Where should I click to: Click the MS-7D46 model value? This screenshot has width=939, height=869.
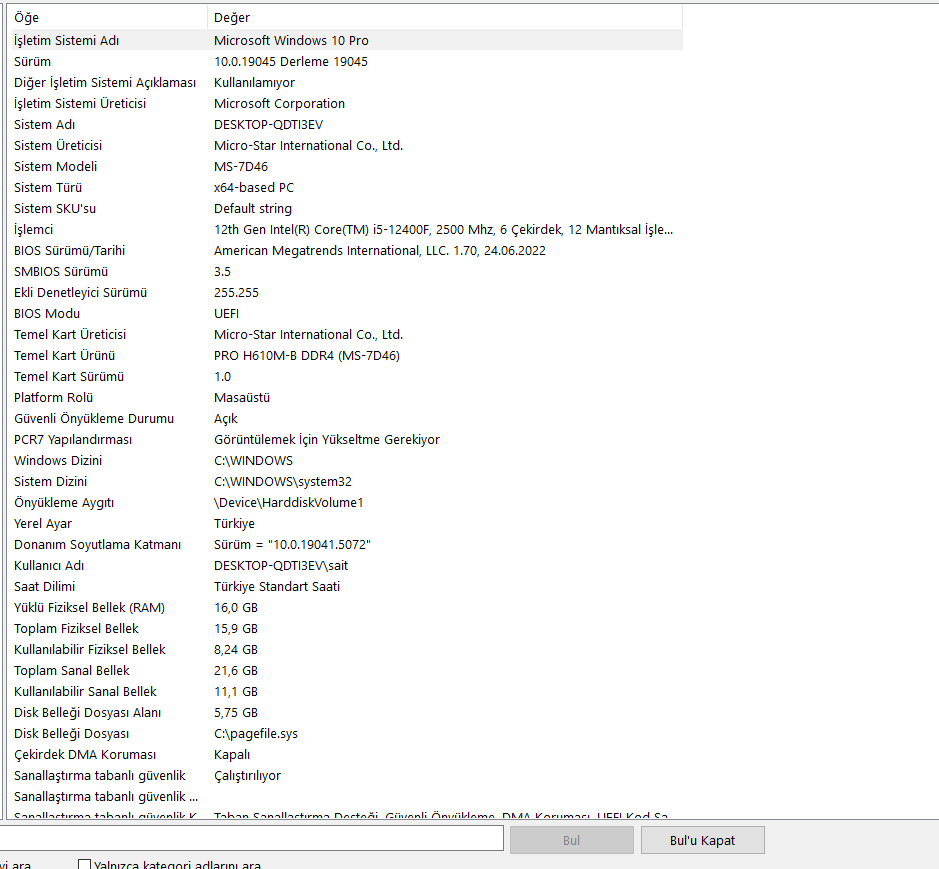[x=241, y=166]
